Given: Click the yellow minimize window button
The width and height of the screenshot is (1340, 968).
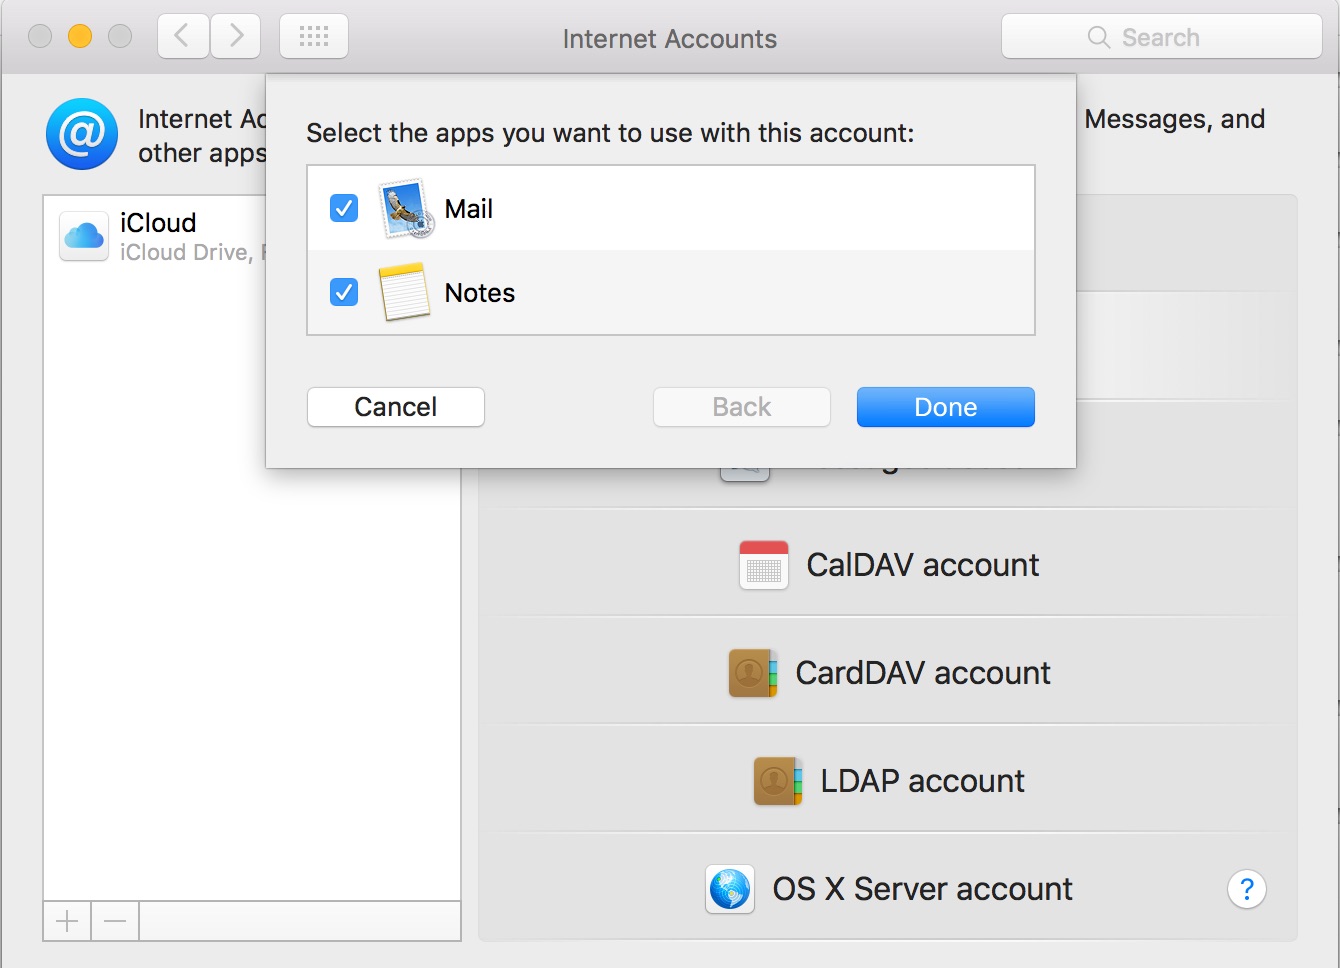Looking at the screenshot, I should pyautogui.click(x=80, y=37).
